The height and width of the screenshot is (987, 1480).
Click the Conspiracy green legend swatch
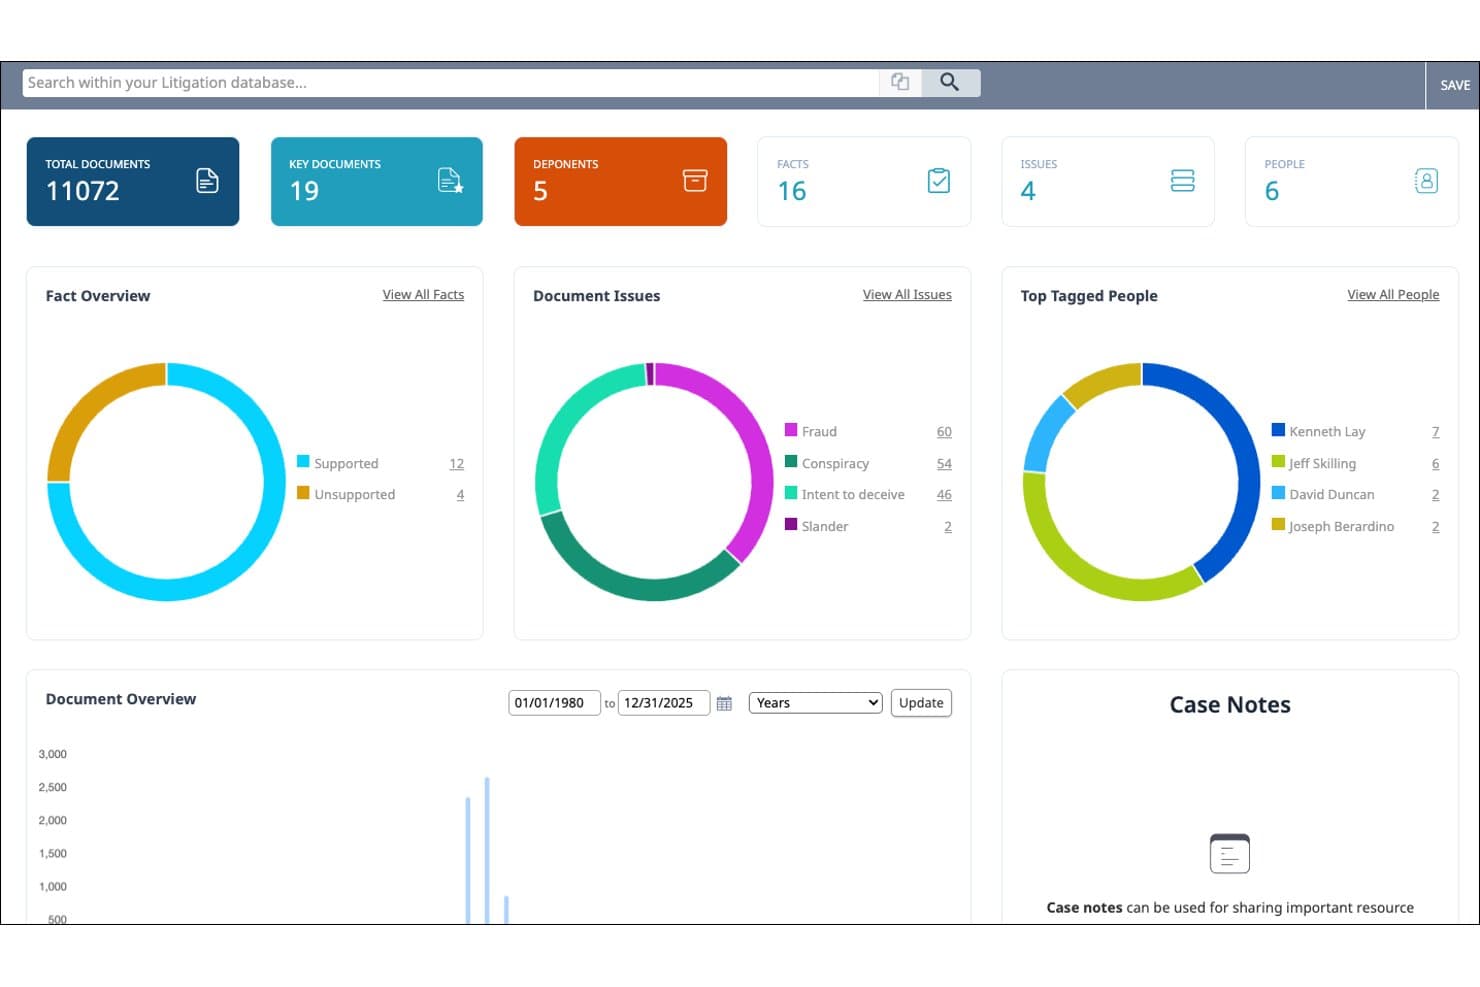791,462
